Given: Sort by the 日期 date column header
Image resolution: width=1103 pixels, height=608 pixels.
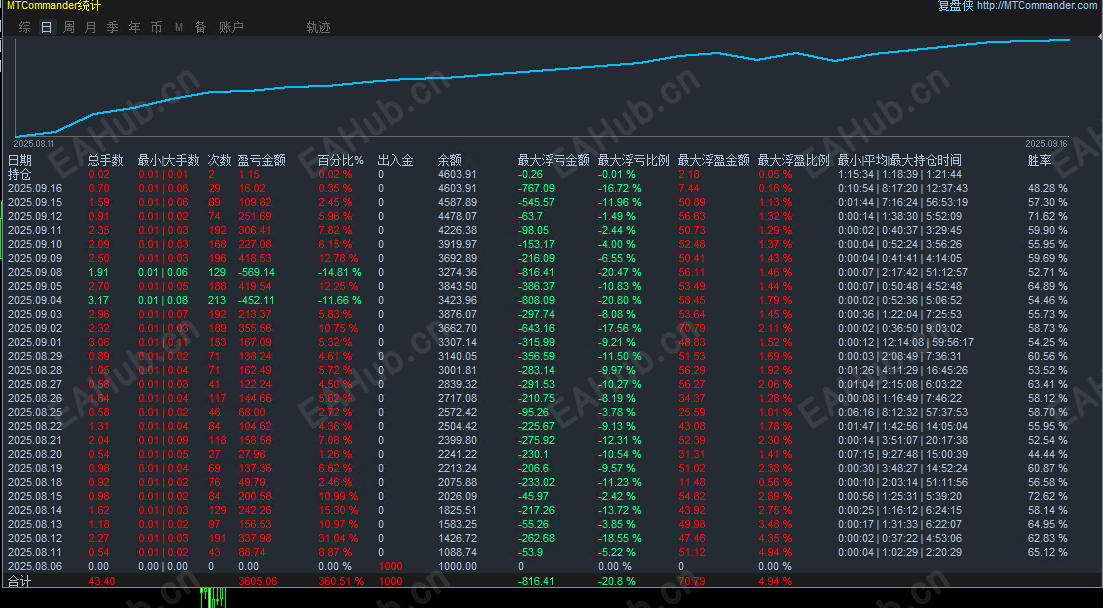Looking at the screenshot, I should point(20,160).
